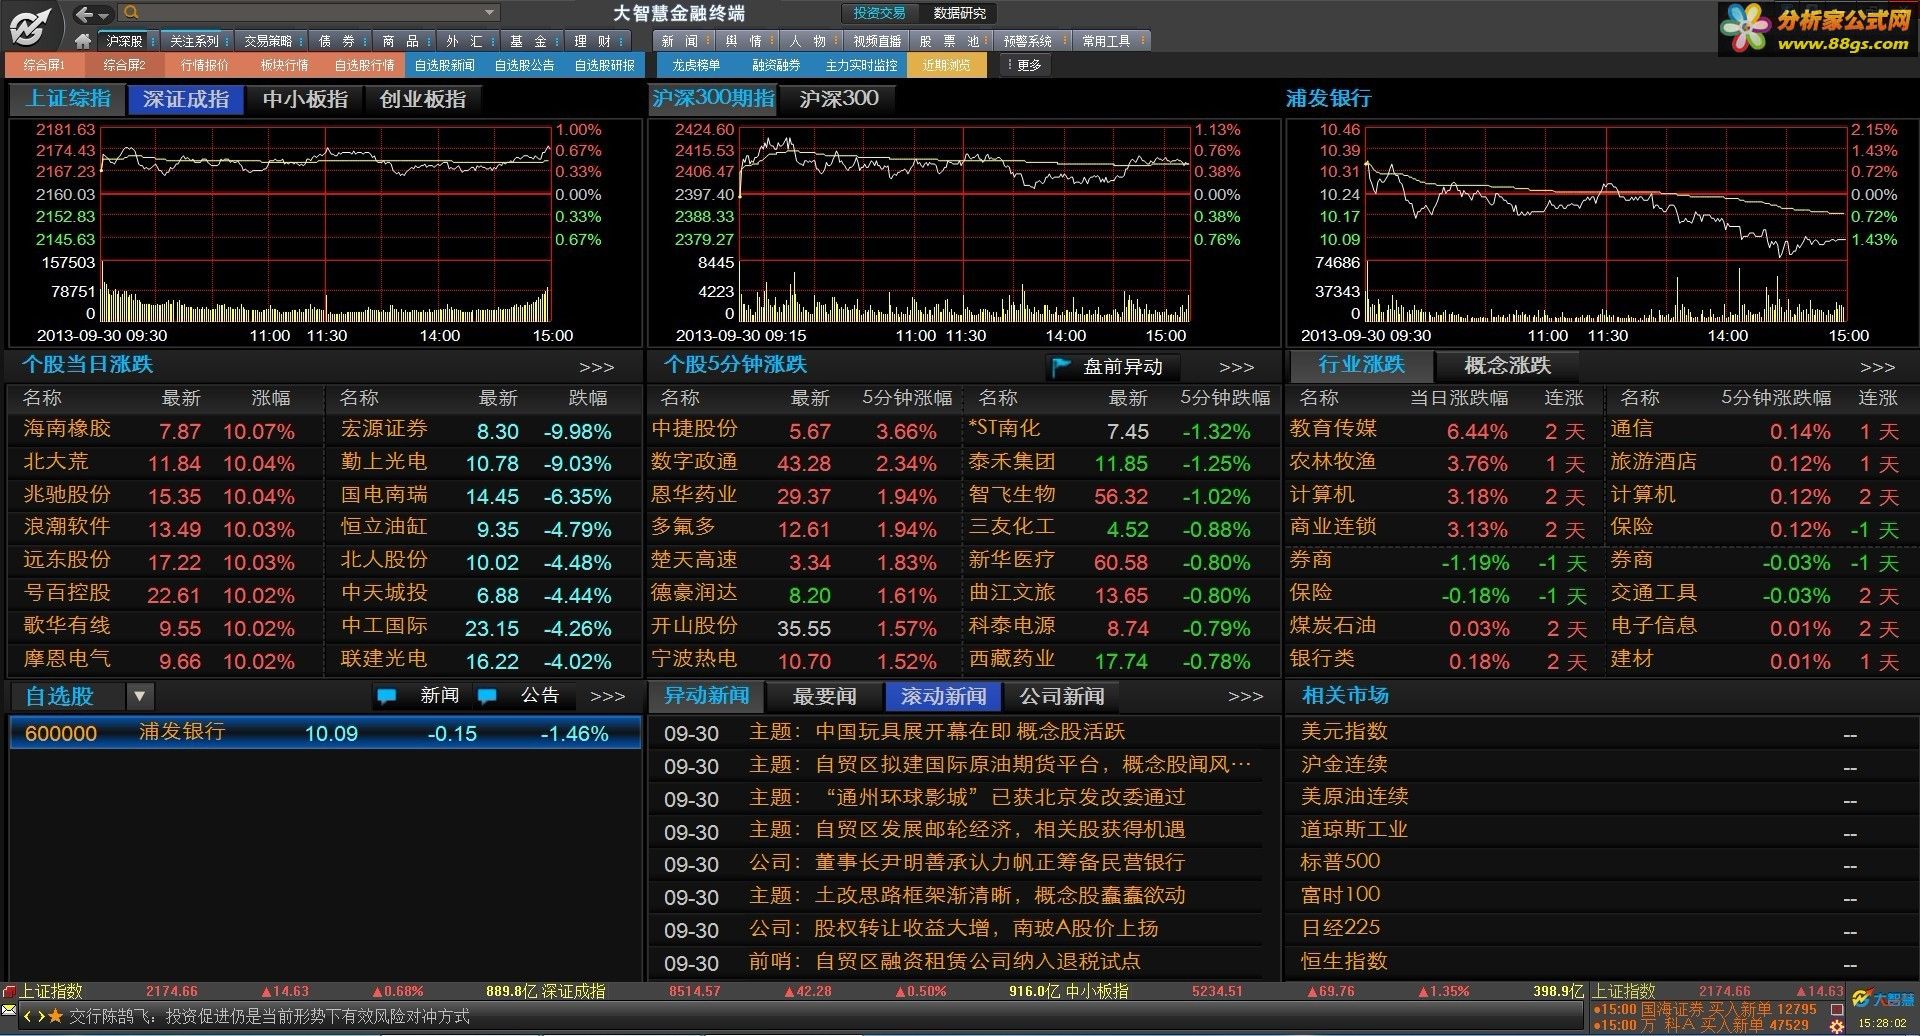Screen dimensions: 1920x1036
Task: Click the magnifier icon in the search box
Action: [131, 13]
